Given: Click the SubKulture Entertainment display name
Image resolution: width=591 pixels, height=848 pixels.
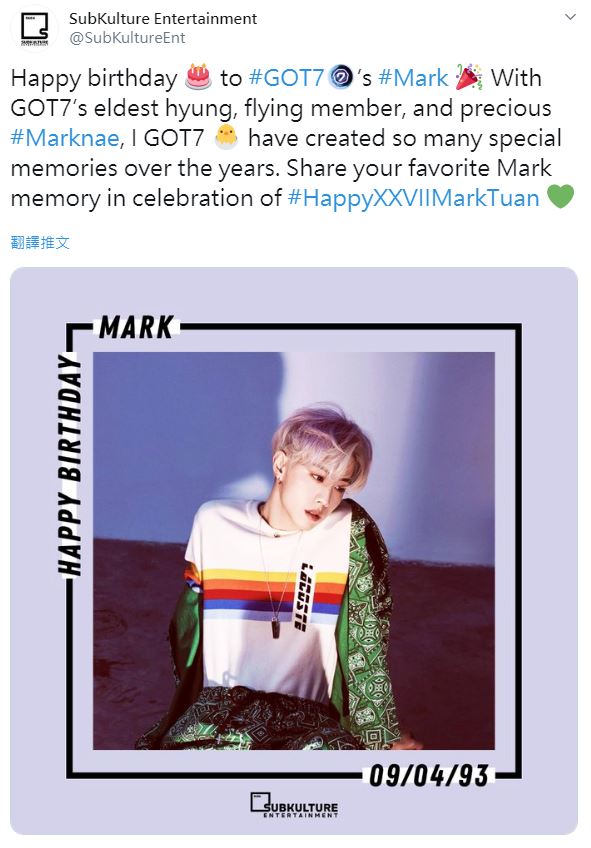Looking at the screenshot, I should tap(163, 18).
